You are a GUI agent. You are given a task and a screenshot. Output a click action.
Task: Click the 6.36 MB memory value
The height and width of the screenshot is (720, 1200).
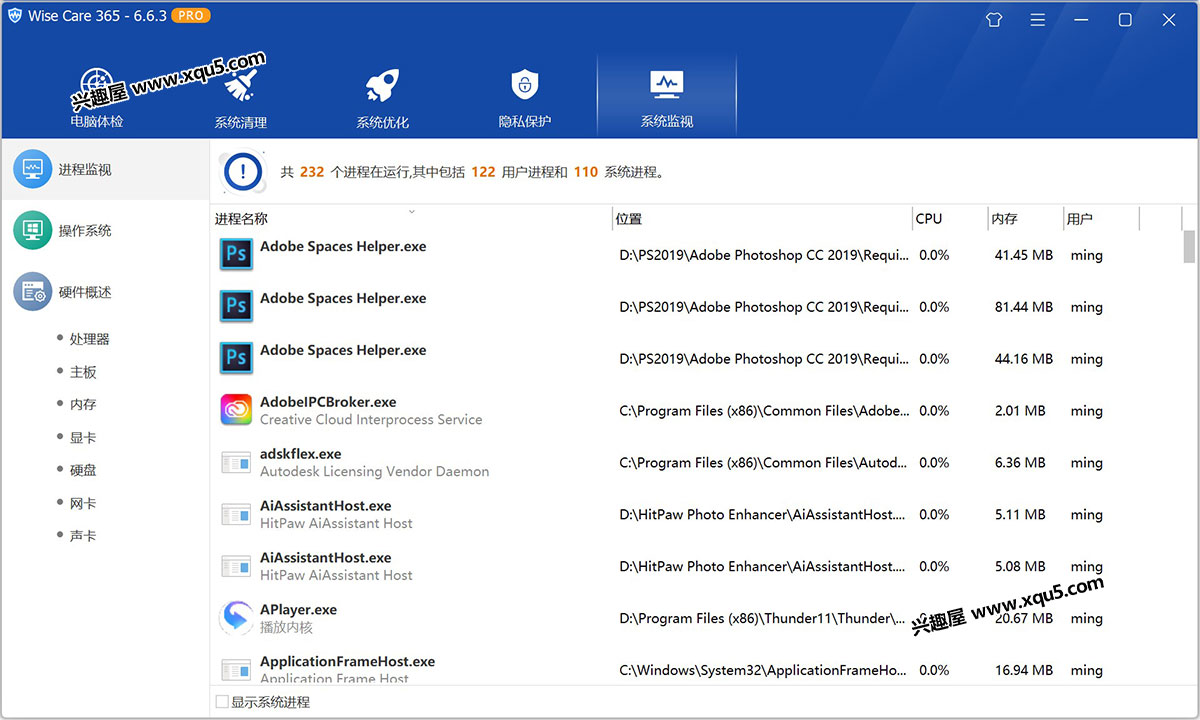1020,463
